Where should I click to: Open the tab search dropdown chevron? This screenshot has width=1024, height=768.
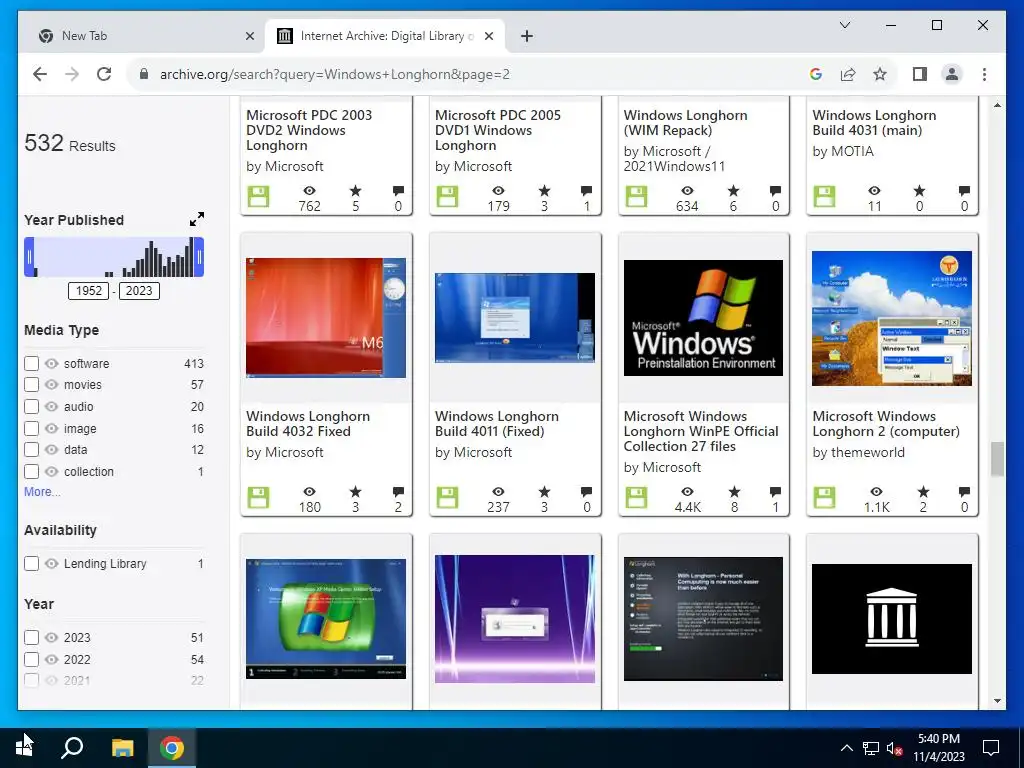(844, 25)
